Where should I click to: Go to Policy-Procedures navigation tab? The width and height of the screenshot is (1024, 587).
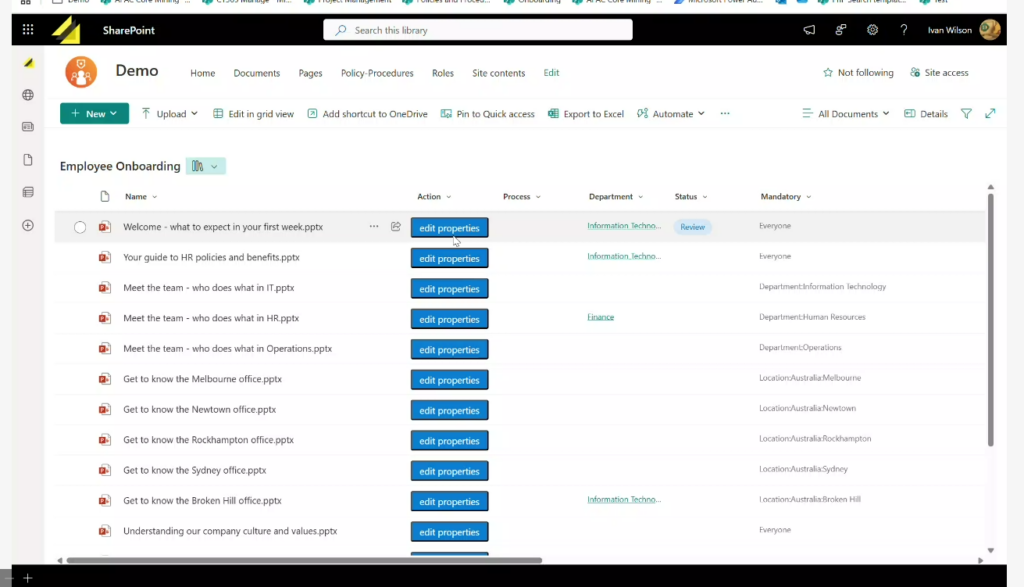click(377, 73)
